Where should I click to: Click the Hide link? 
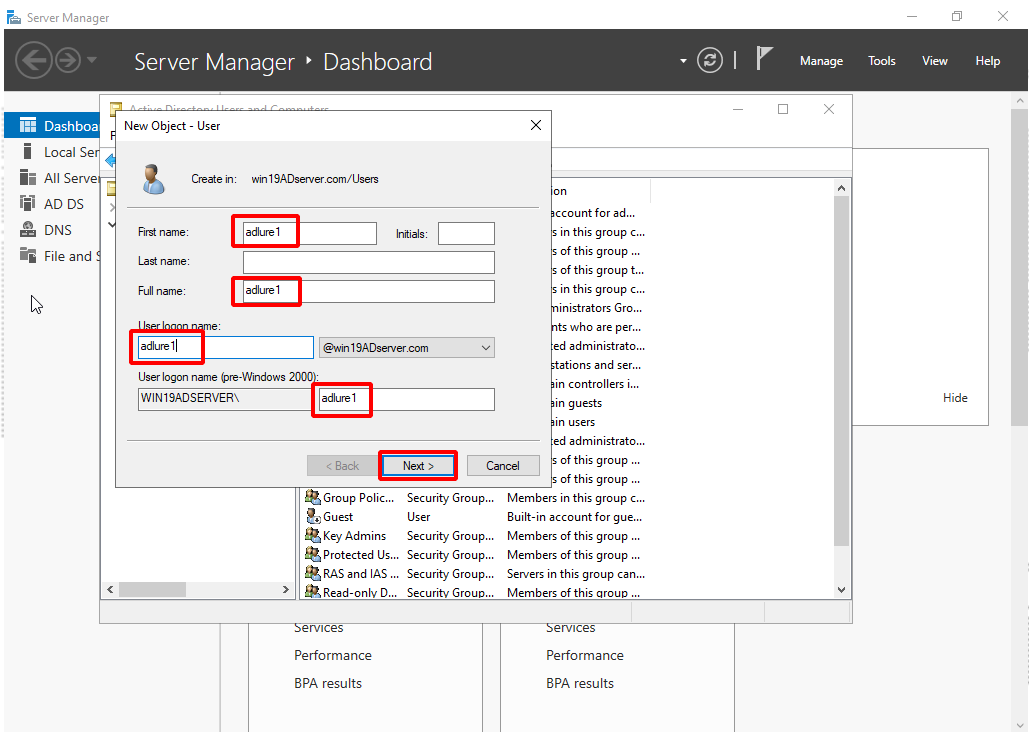coord(955,398)
